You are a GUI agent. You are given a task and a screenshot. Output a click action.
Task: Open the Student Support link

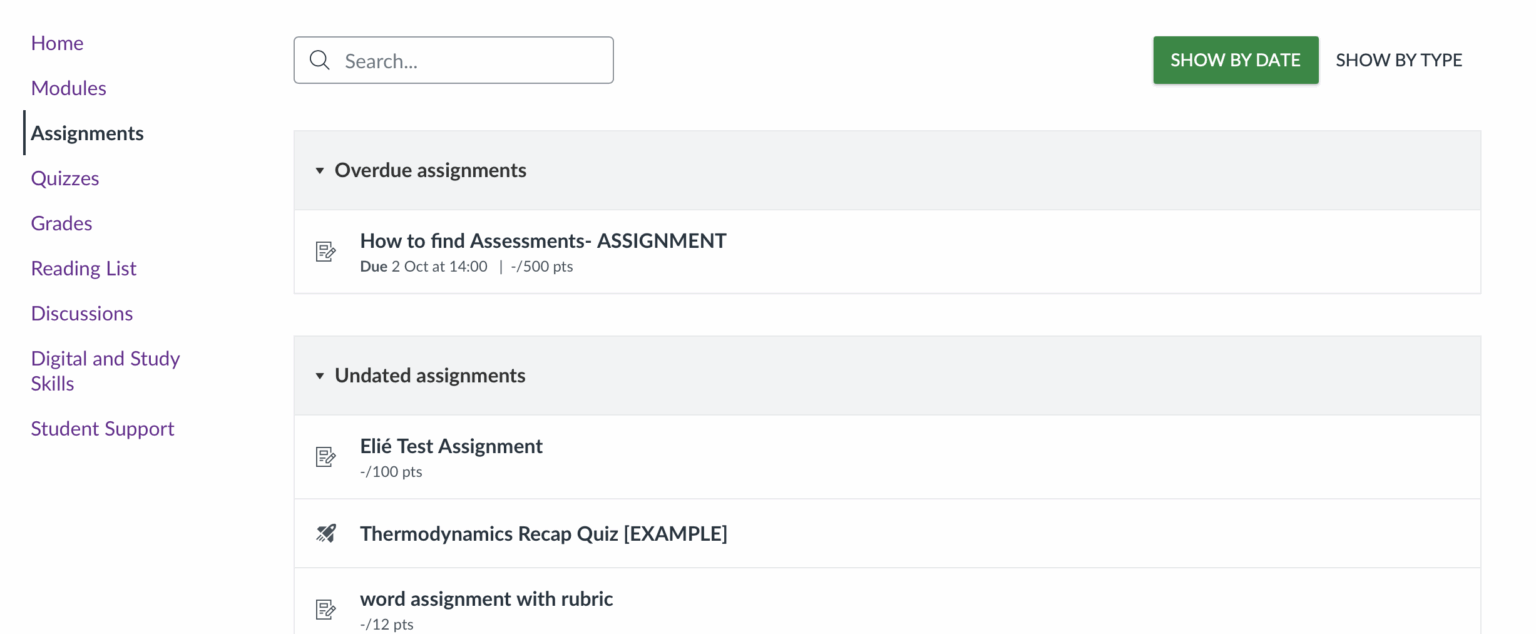(102, 428)
